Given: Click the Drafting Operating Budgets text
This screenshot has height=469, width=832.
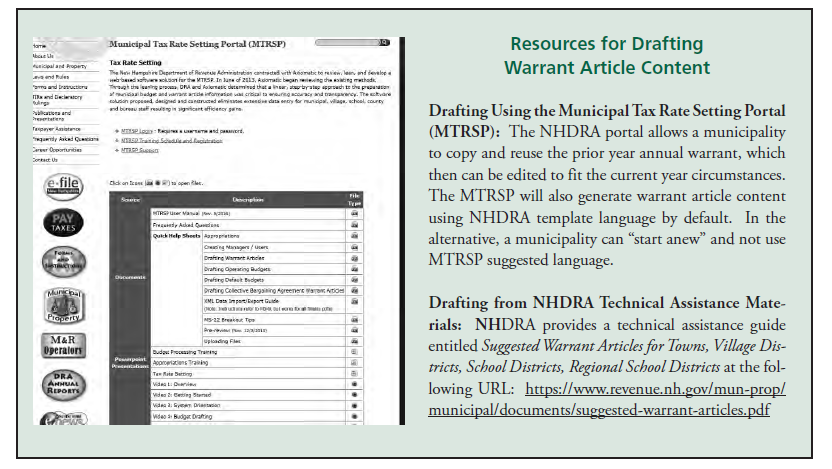Looking at the screenshot, I should [237, 269].
